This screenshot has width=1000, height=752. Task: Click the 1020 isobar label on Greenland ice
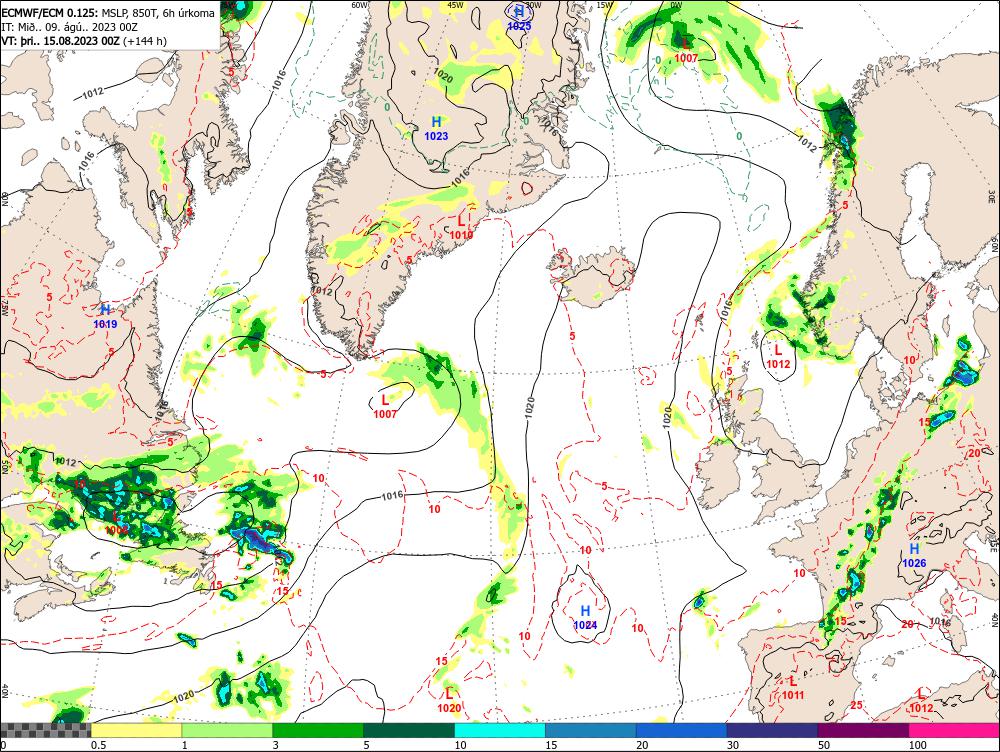coord(443,76)
